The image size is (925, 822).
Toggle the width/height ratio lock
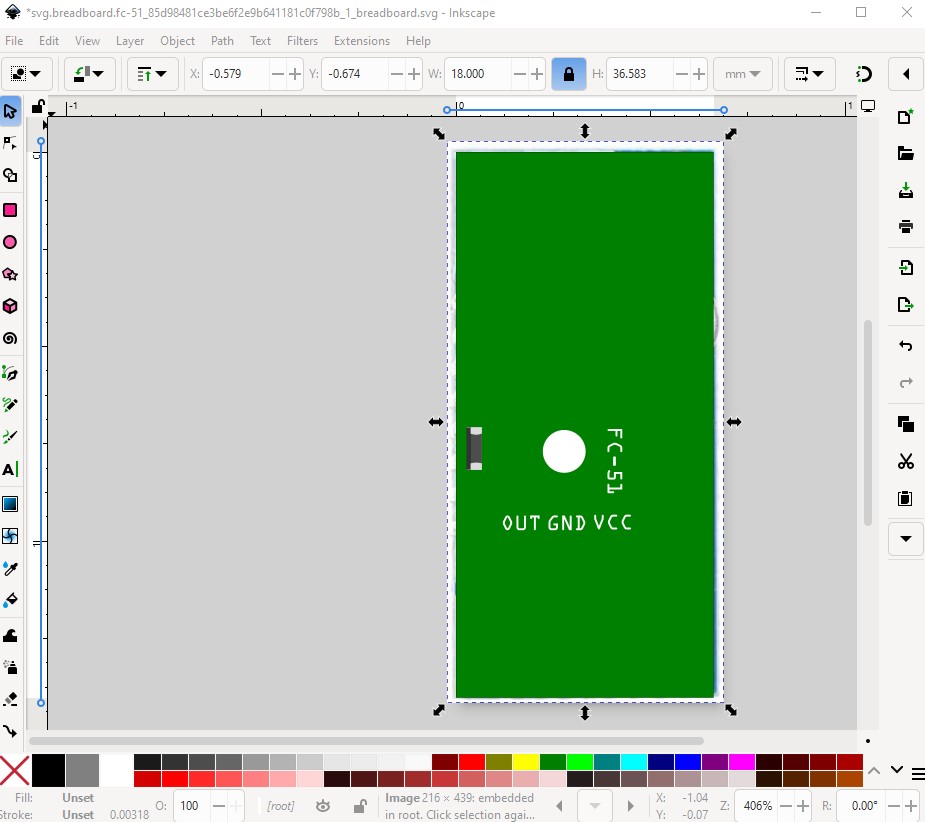click(569, 74)
